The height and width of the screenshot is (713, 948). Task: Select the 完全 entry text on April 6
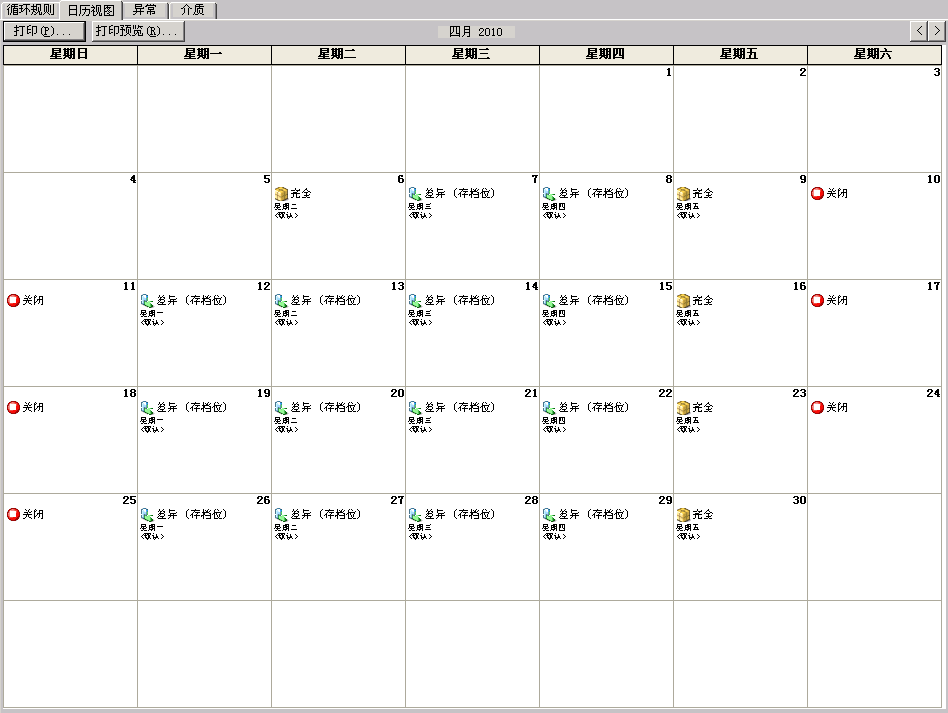pyautogui.click(x=300, y=194)
